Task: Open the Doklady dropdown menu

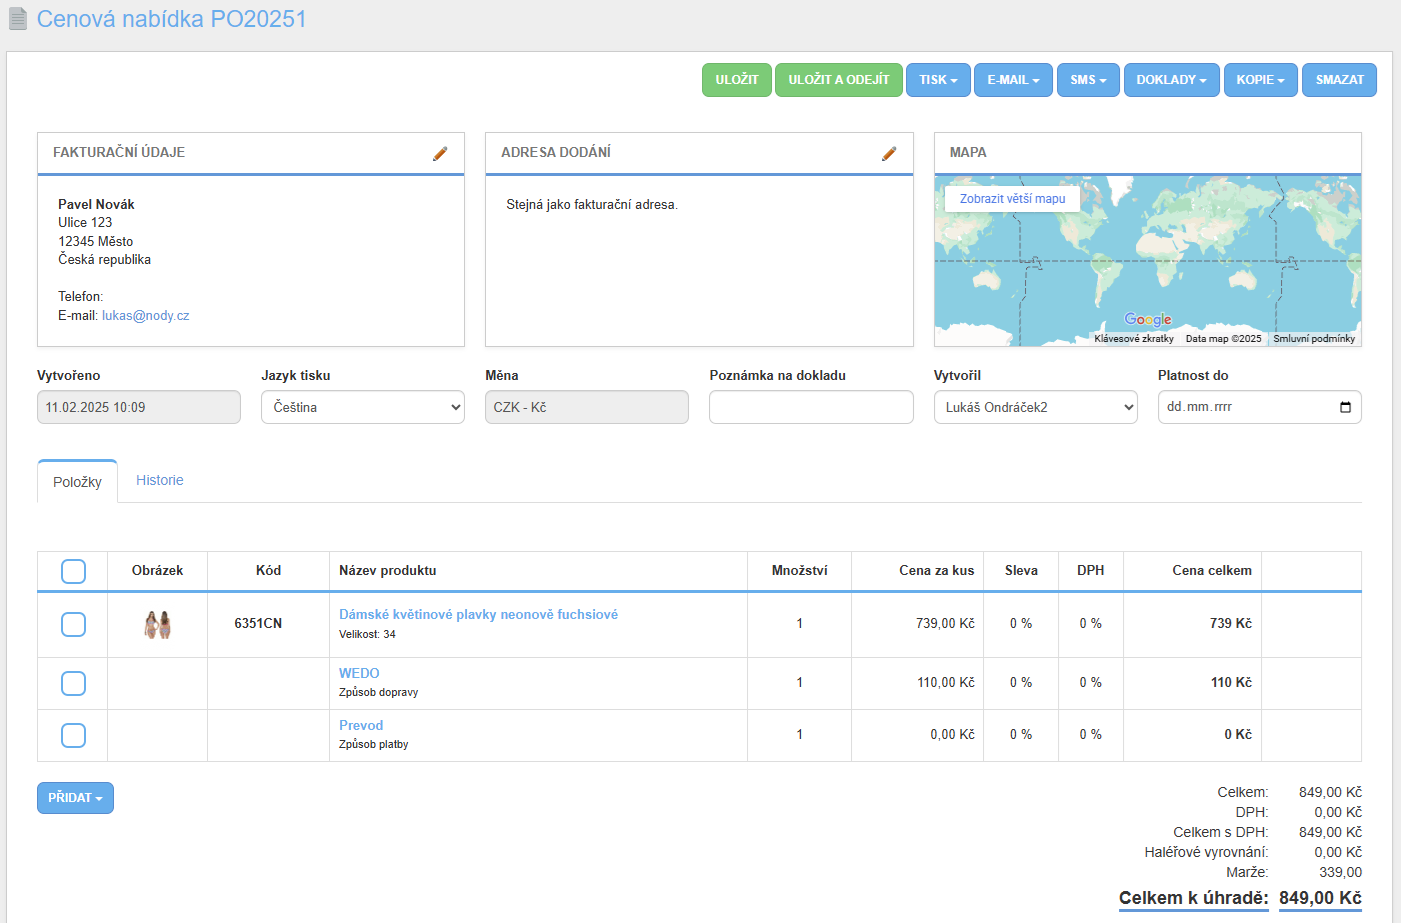Action: point(1171,80)
